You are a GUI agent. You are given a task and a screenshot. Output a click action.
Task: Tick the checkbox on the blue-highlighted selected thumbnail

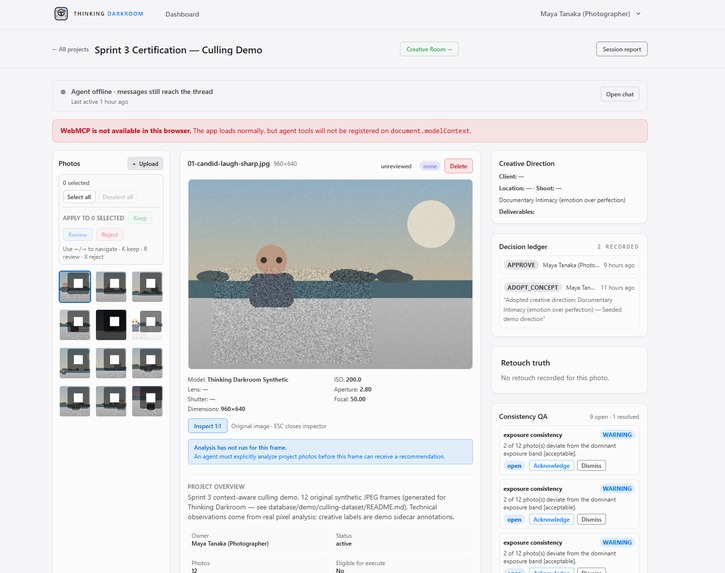79,283
